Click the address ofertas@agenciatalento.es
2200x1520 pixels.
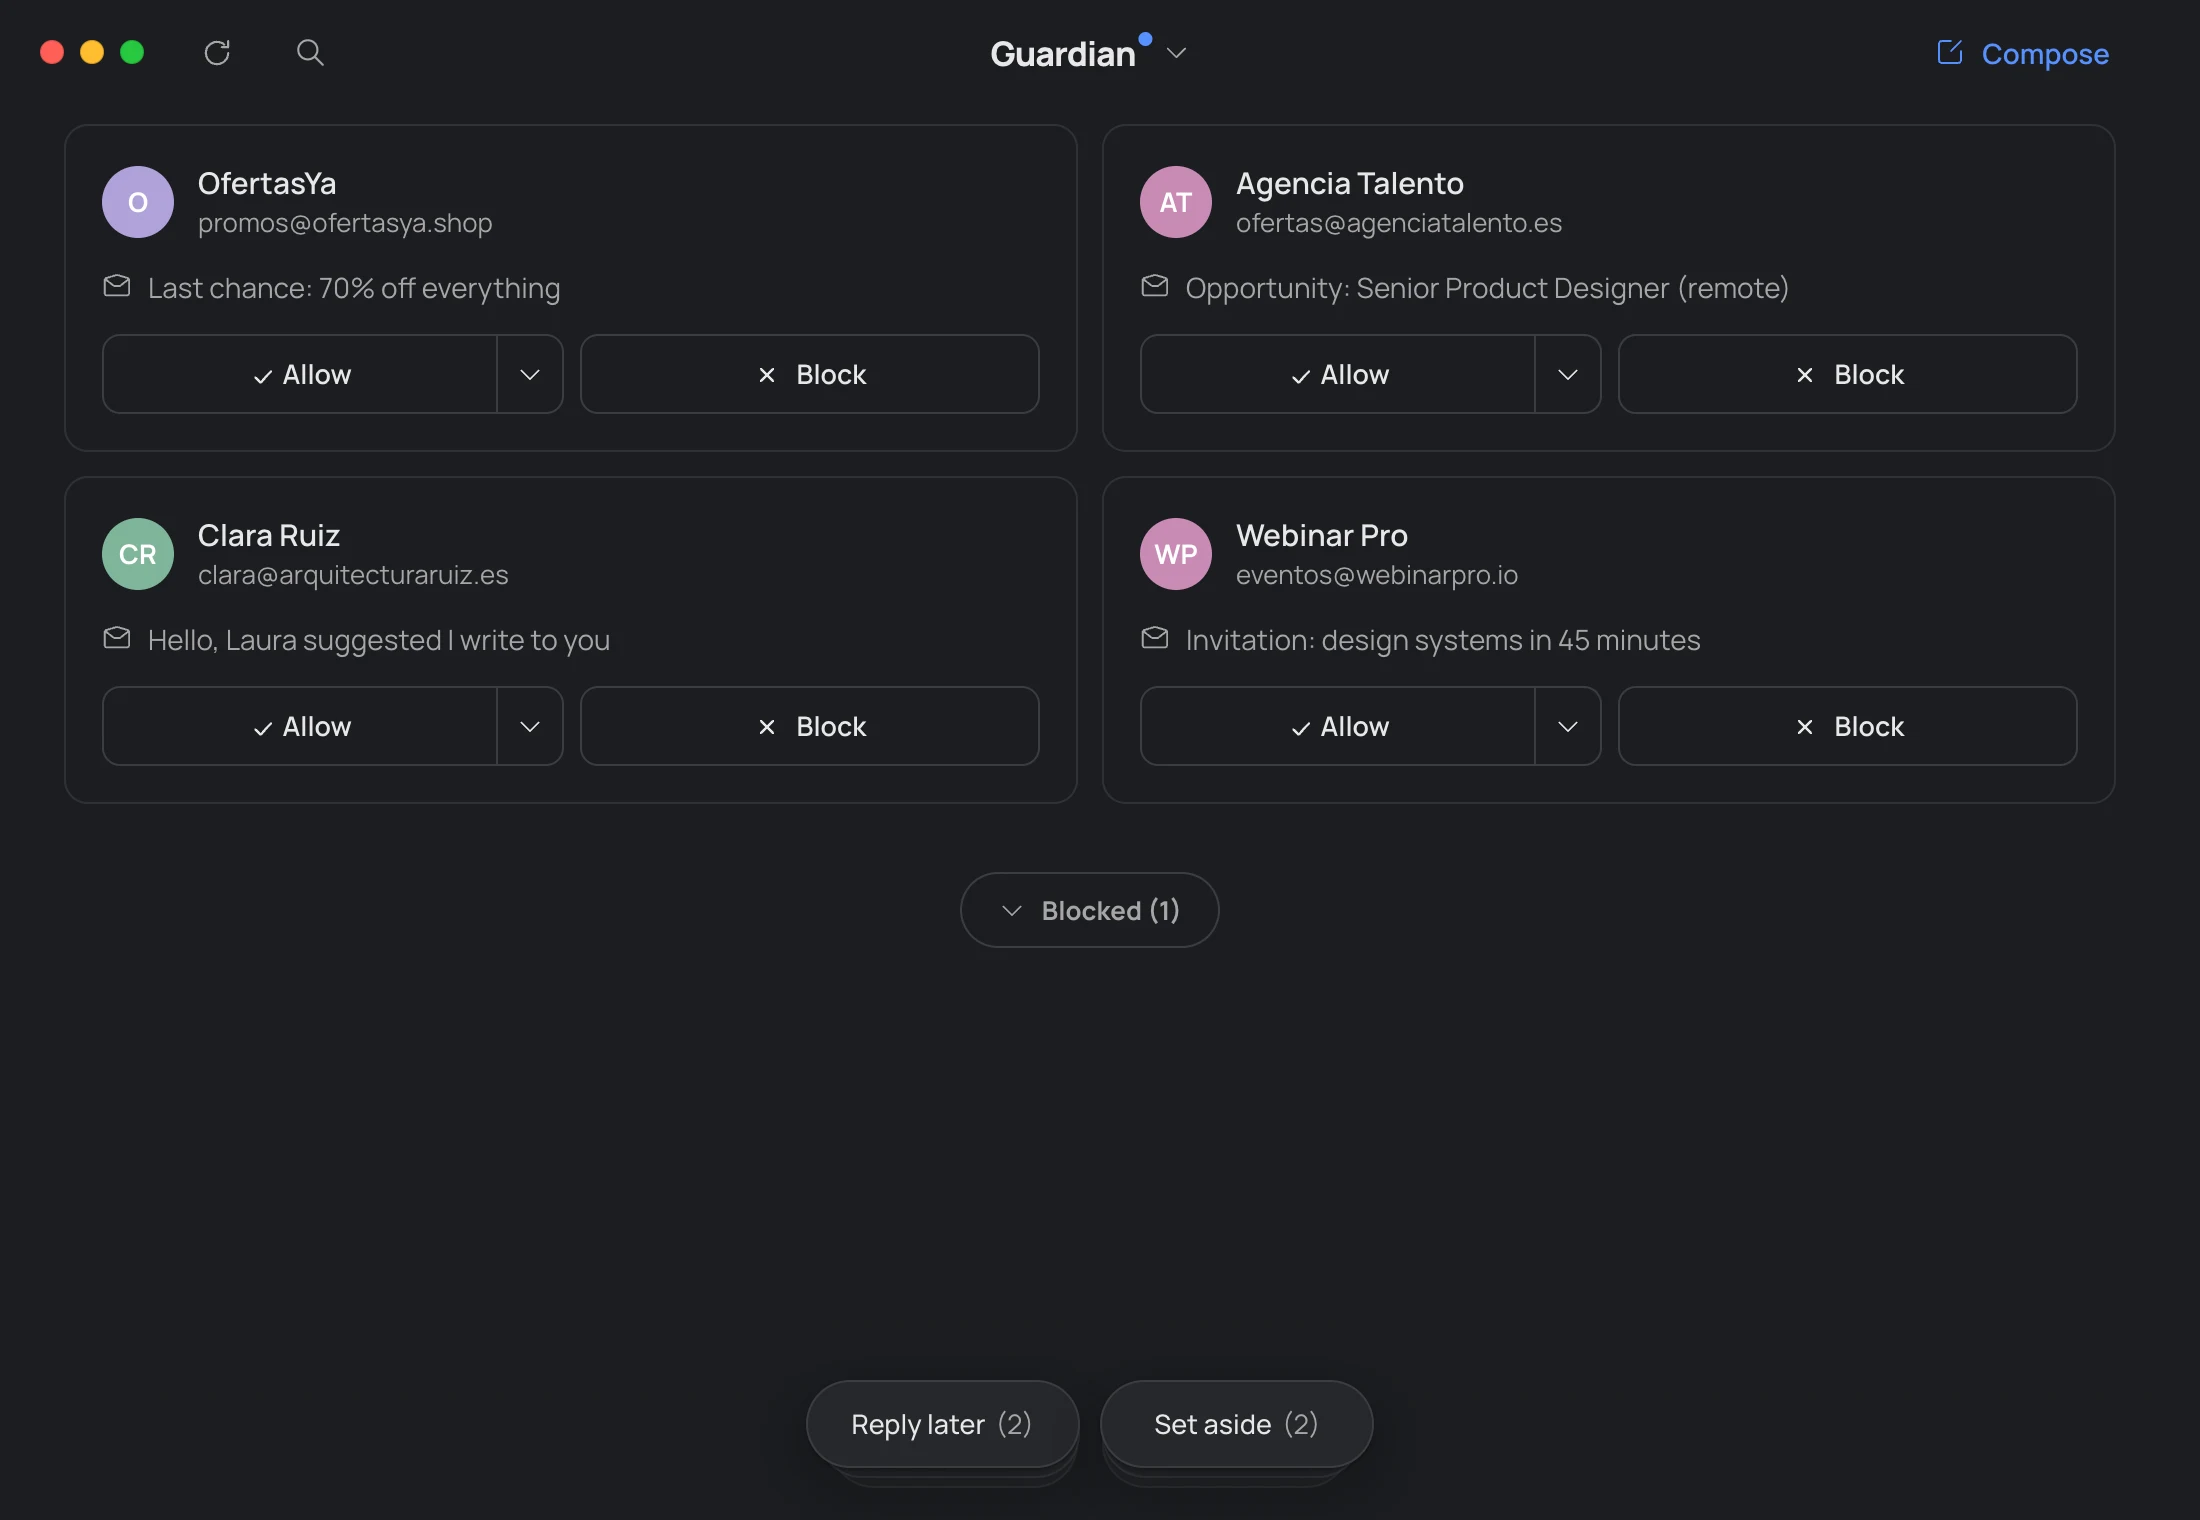tap(1399, 223)
